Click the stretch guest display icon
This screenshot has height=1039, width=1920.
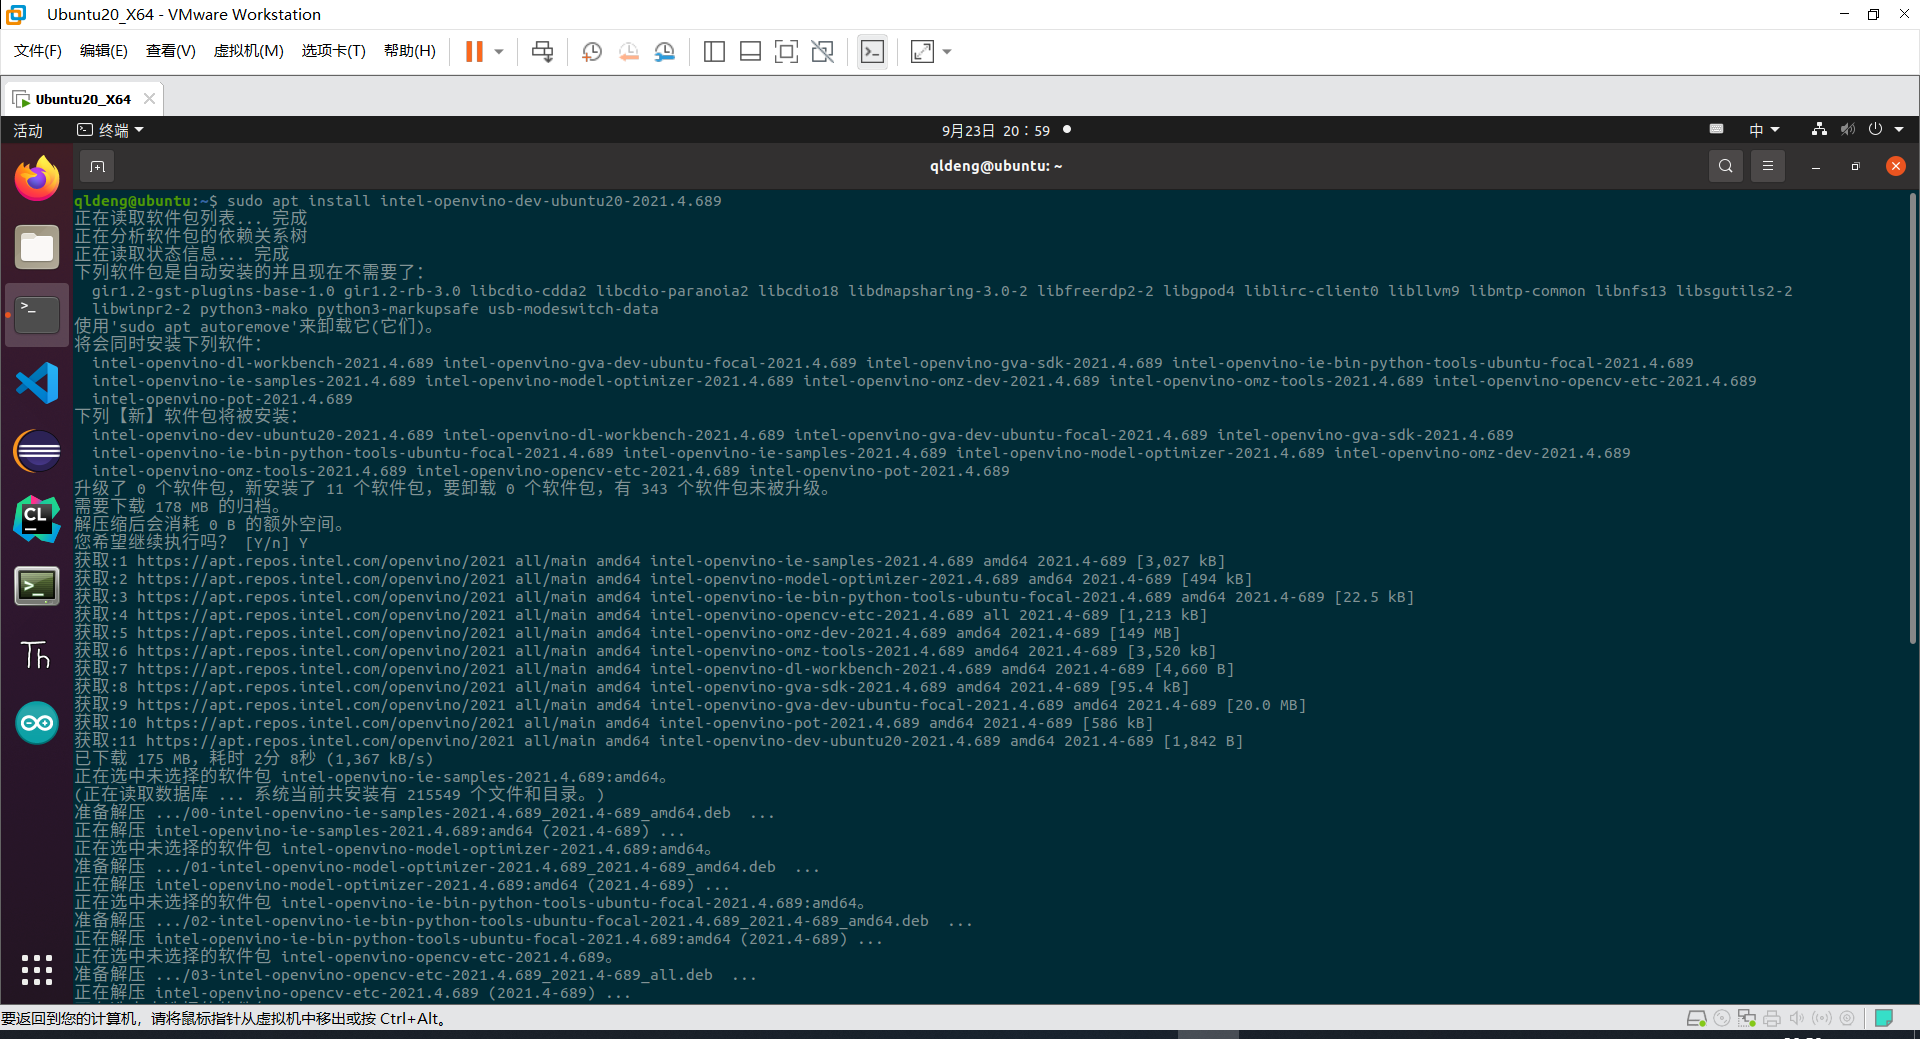[922, 52]
